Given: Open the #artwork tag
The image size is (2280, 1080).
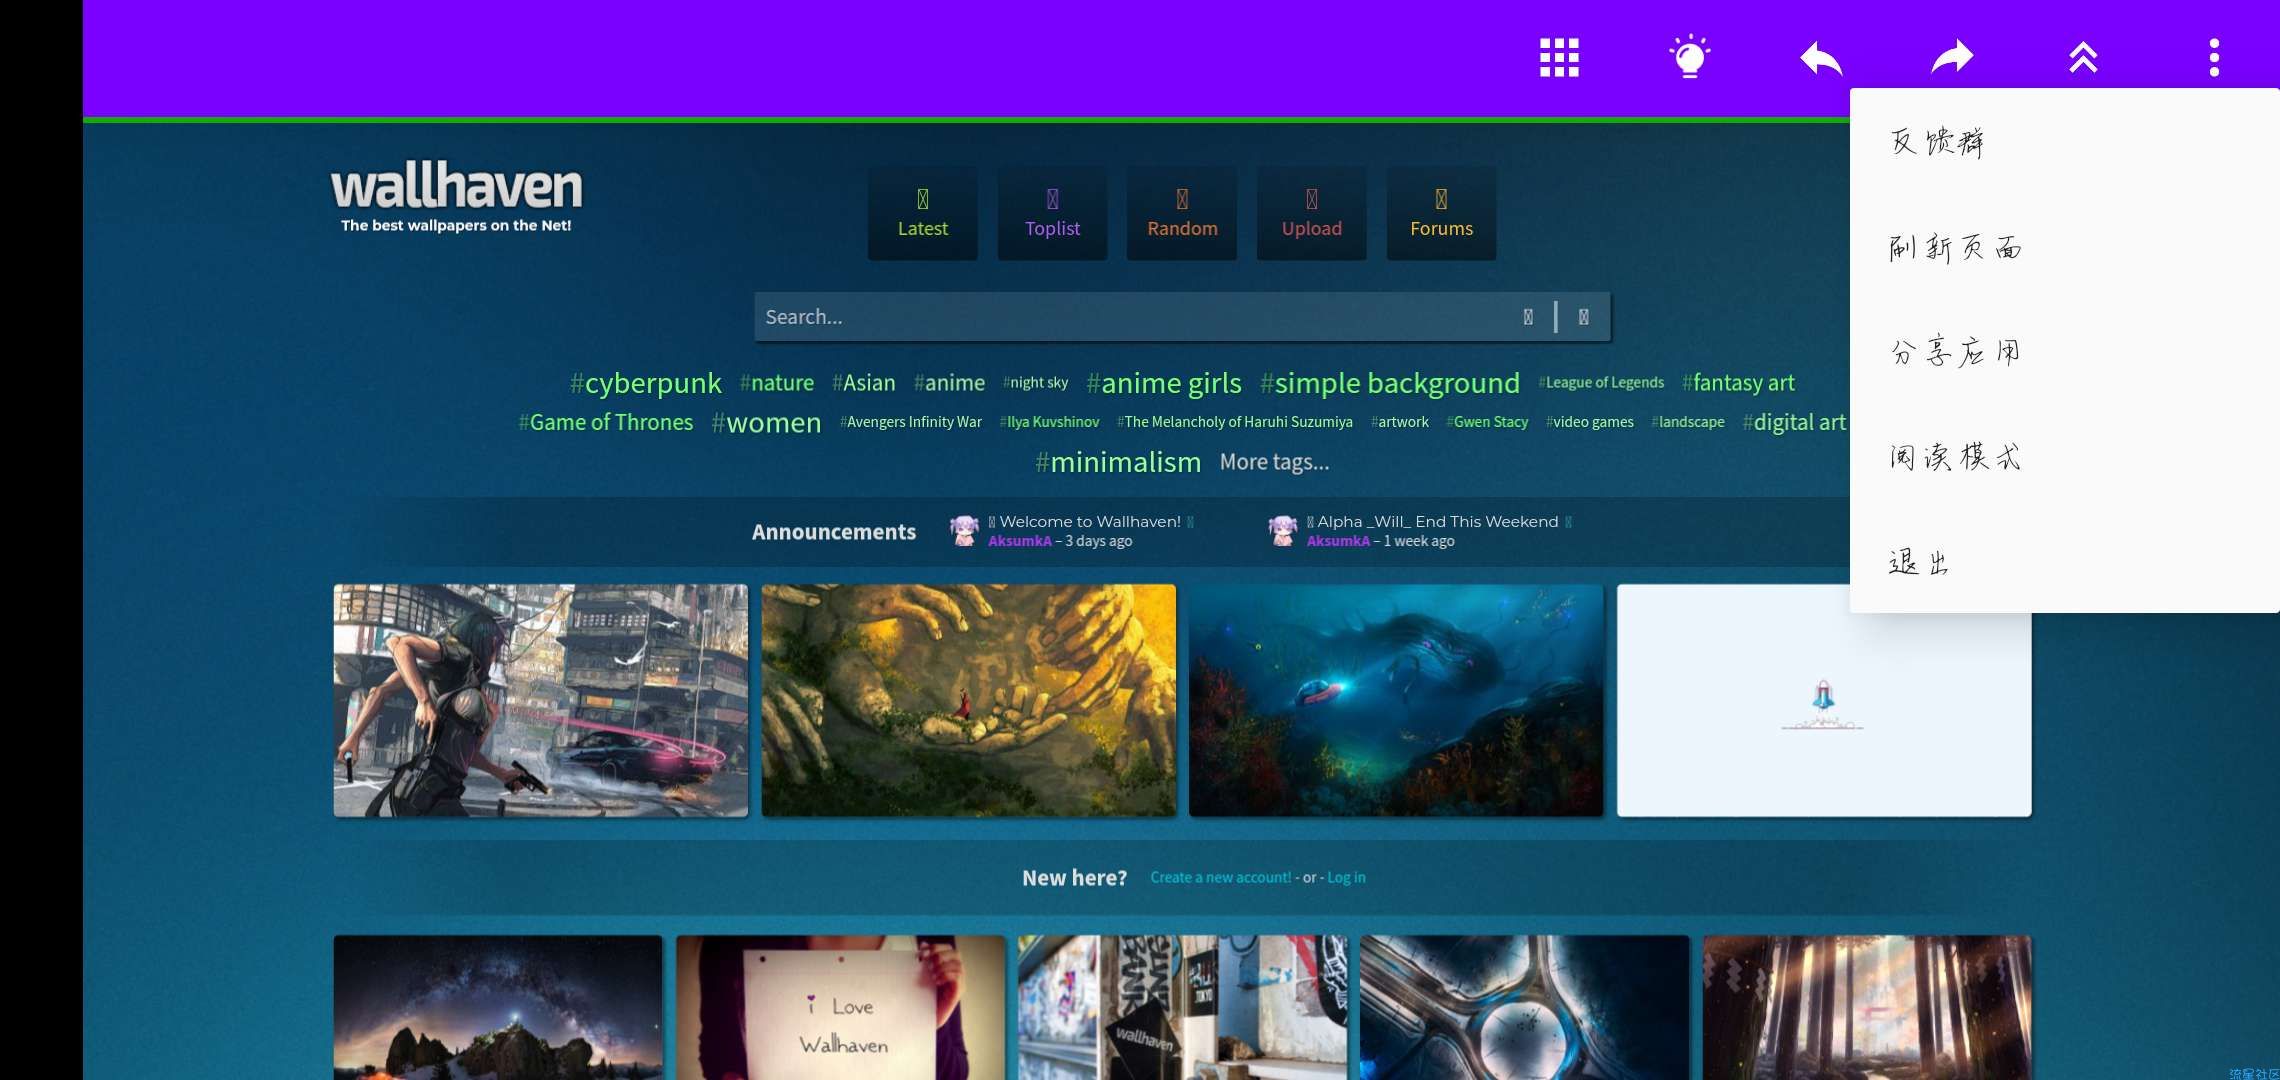Looking at the screenshot, I should click(1400, 422).
